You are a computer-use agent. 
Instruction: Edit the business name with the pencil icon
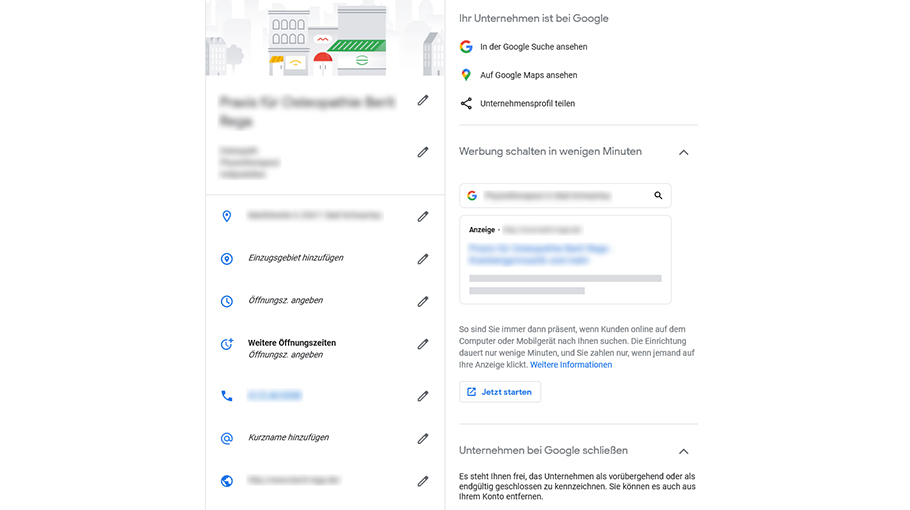pos(423,100)
